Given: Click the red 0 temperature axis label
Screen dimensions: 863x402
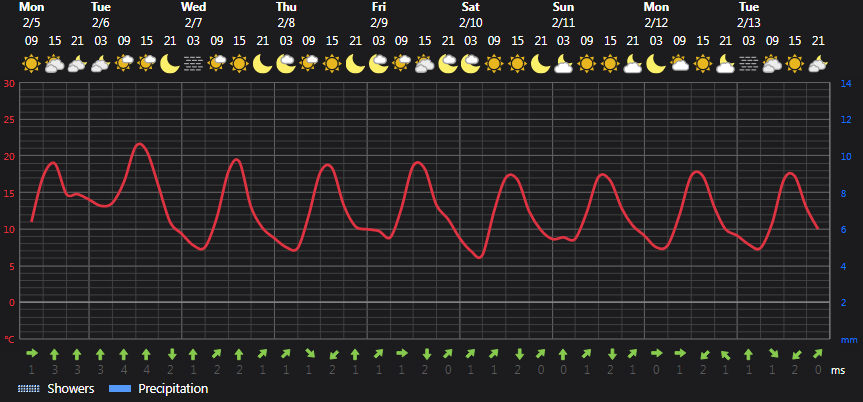Looking at the screenshot, I should pyautogui.click(x=11, y=302).
